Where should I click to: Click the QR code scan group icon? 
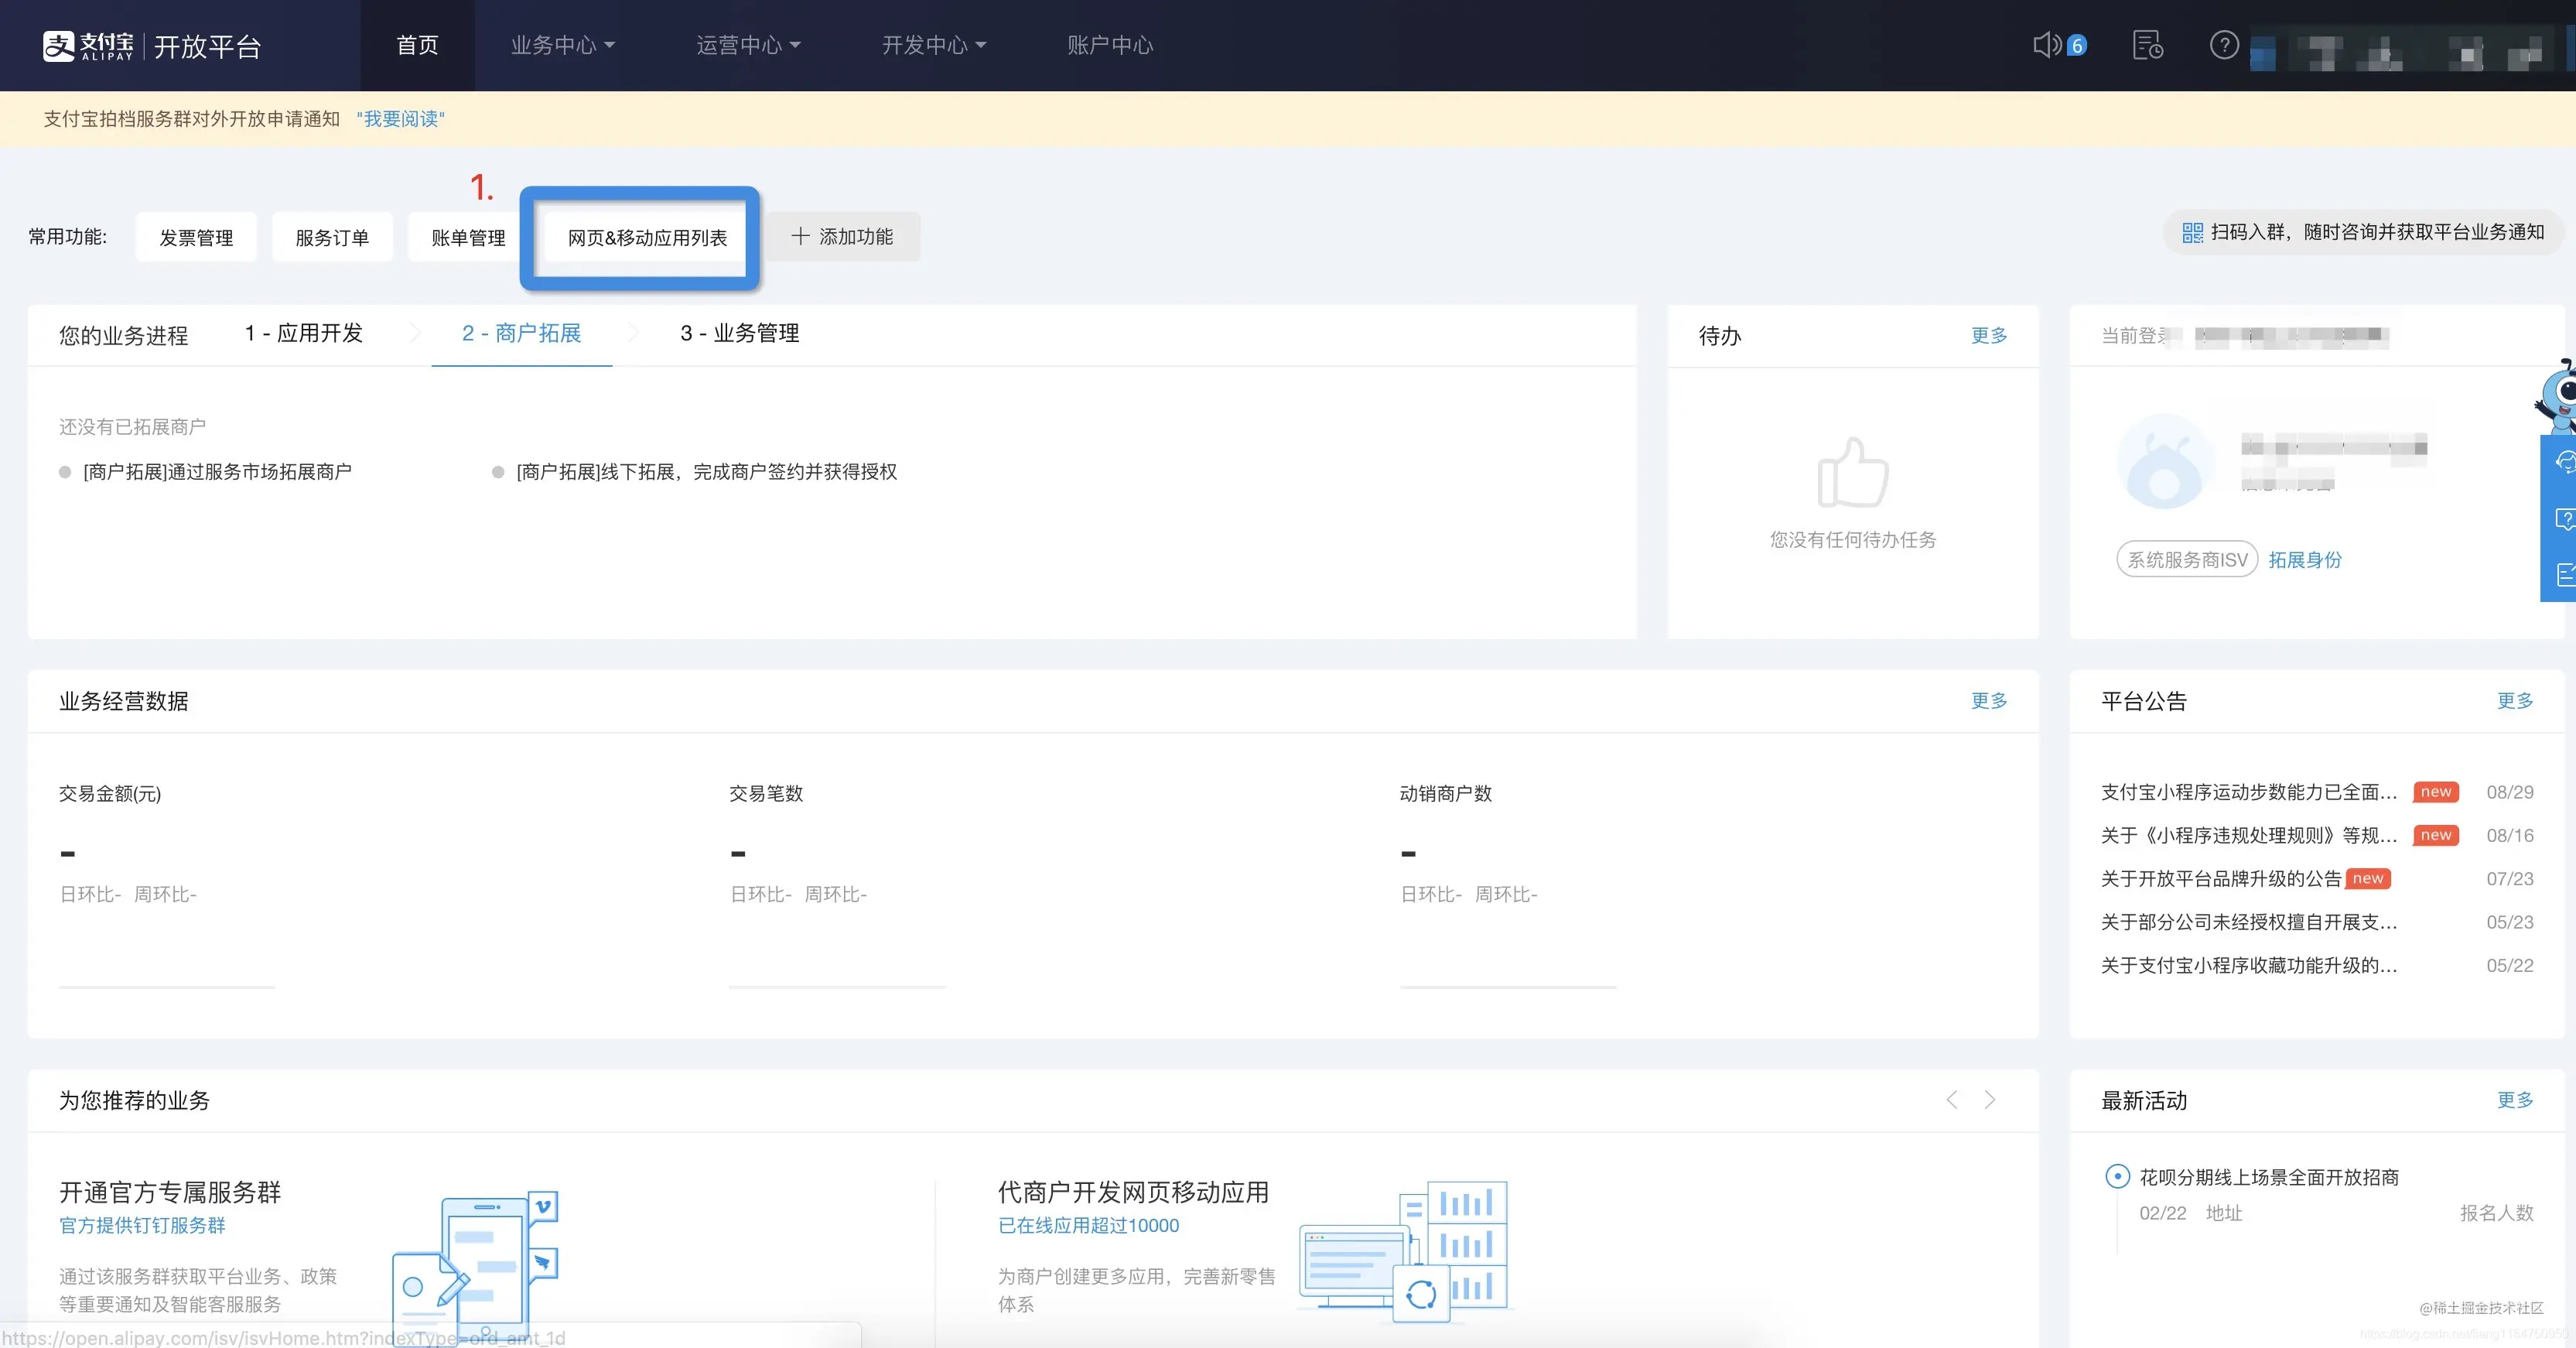(2192, 232)
